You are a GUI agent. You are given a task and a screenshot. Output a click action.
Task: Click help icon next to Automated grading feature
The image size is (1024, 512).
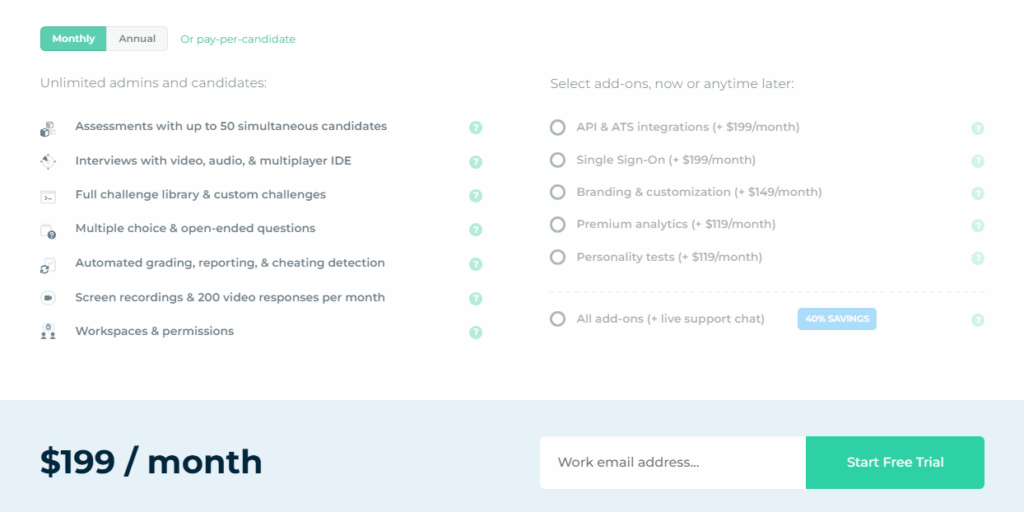(x=476, y=264)
